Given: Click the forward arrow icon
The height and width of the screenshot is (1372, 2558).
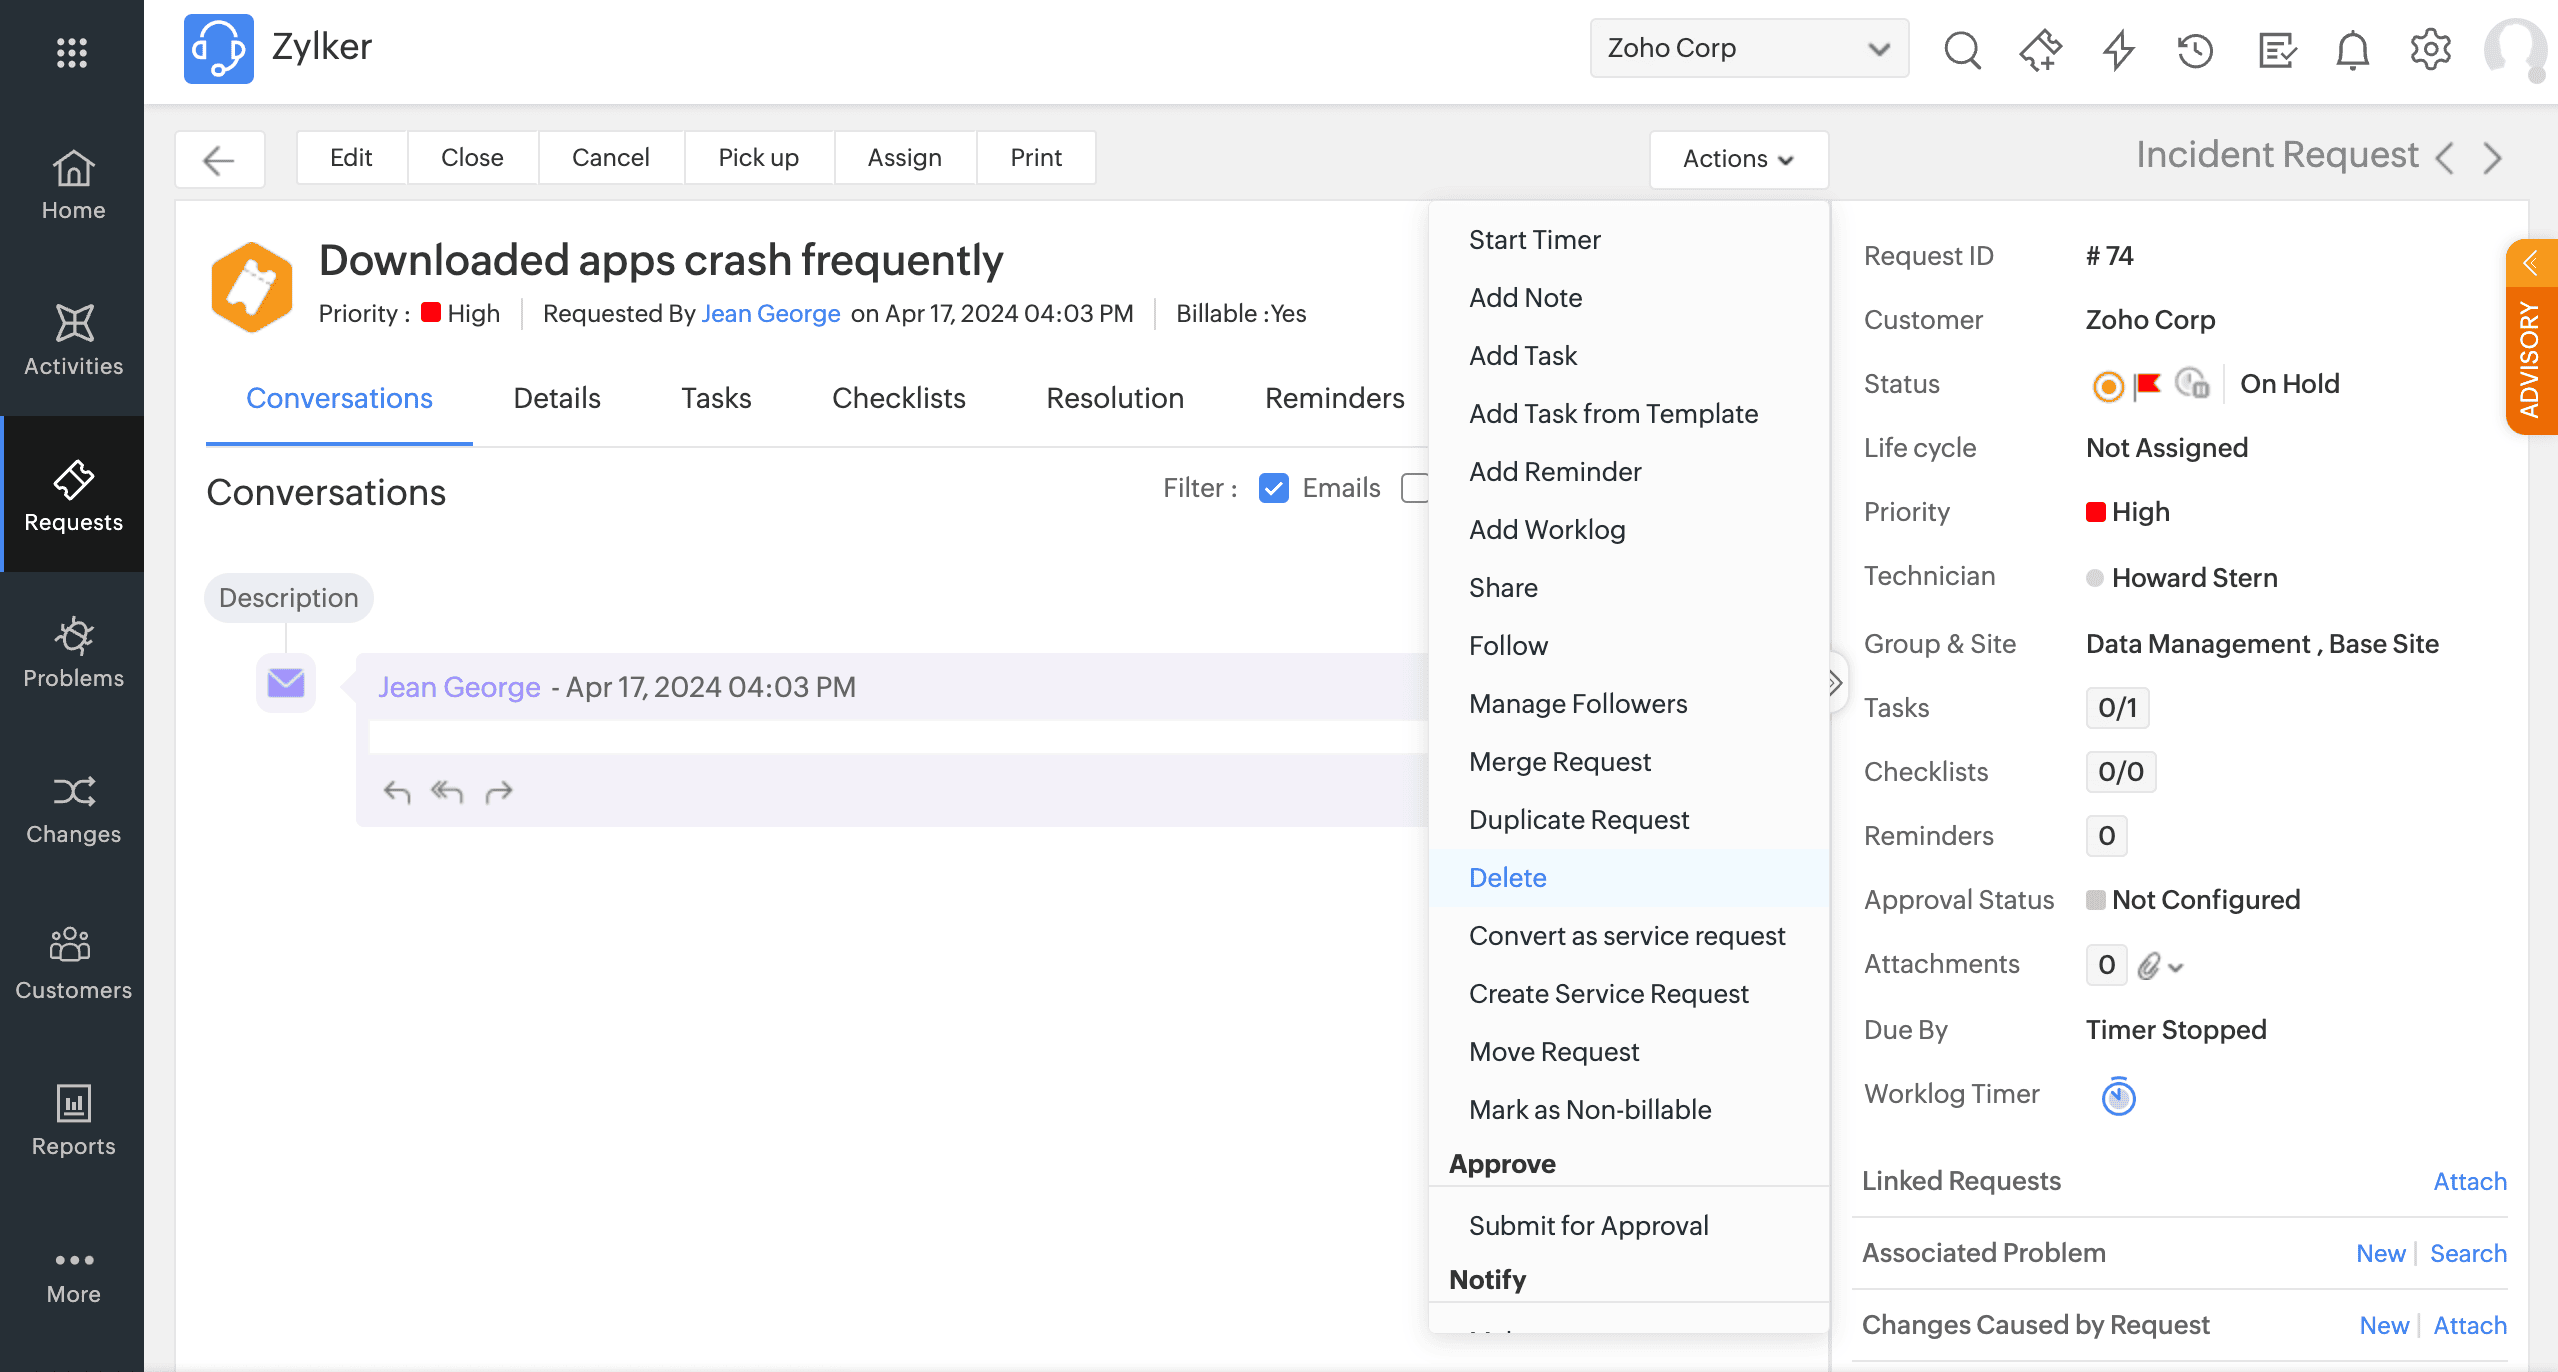Looking at the screenshot, I should pyautogui.click(x=499, y=792).
